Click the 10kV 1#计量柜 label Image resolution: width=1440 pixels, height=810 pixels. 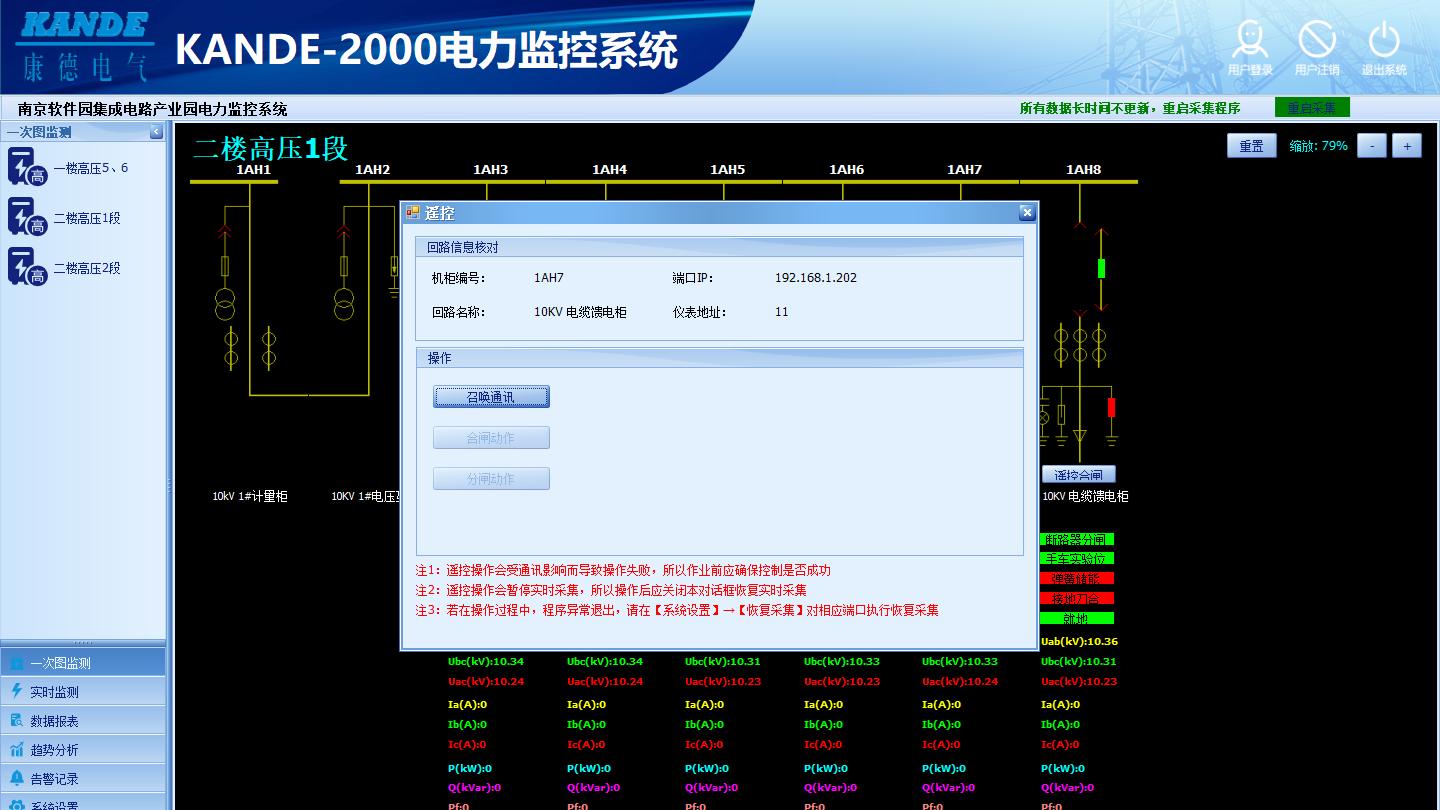pos(249,496)
